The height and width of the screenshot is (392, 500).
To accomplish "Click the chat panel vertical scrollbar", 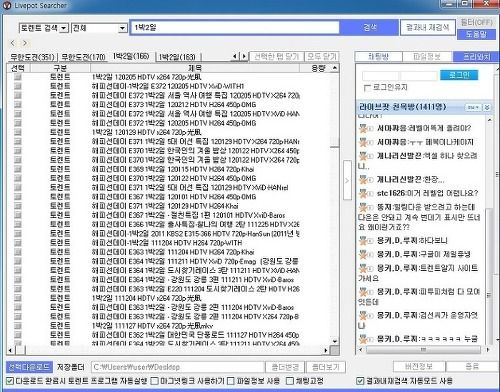I will pos(489,276).
